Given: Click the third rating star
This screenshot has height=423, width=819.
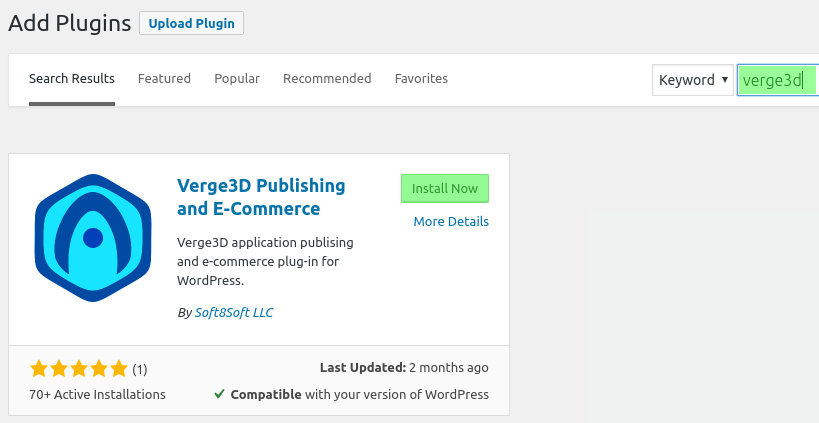Looking at the screenshot, I should point(79,369).
